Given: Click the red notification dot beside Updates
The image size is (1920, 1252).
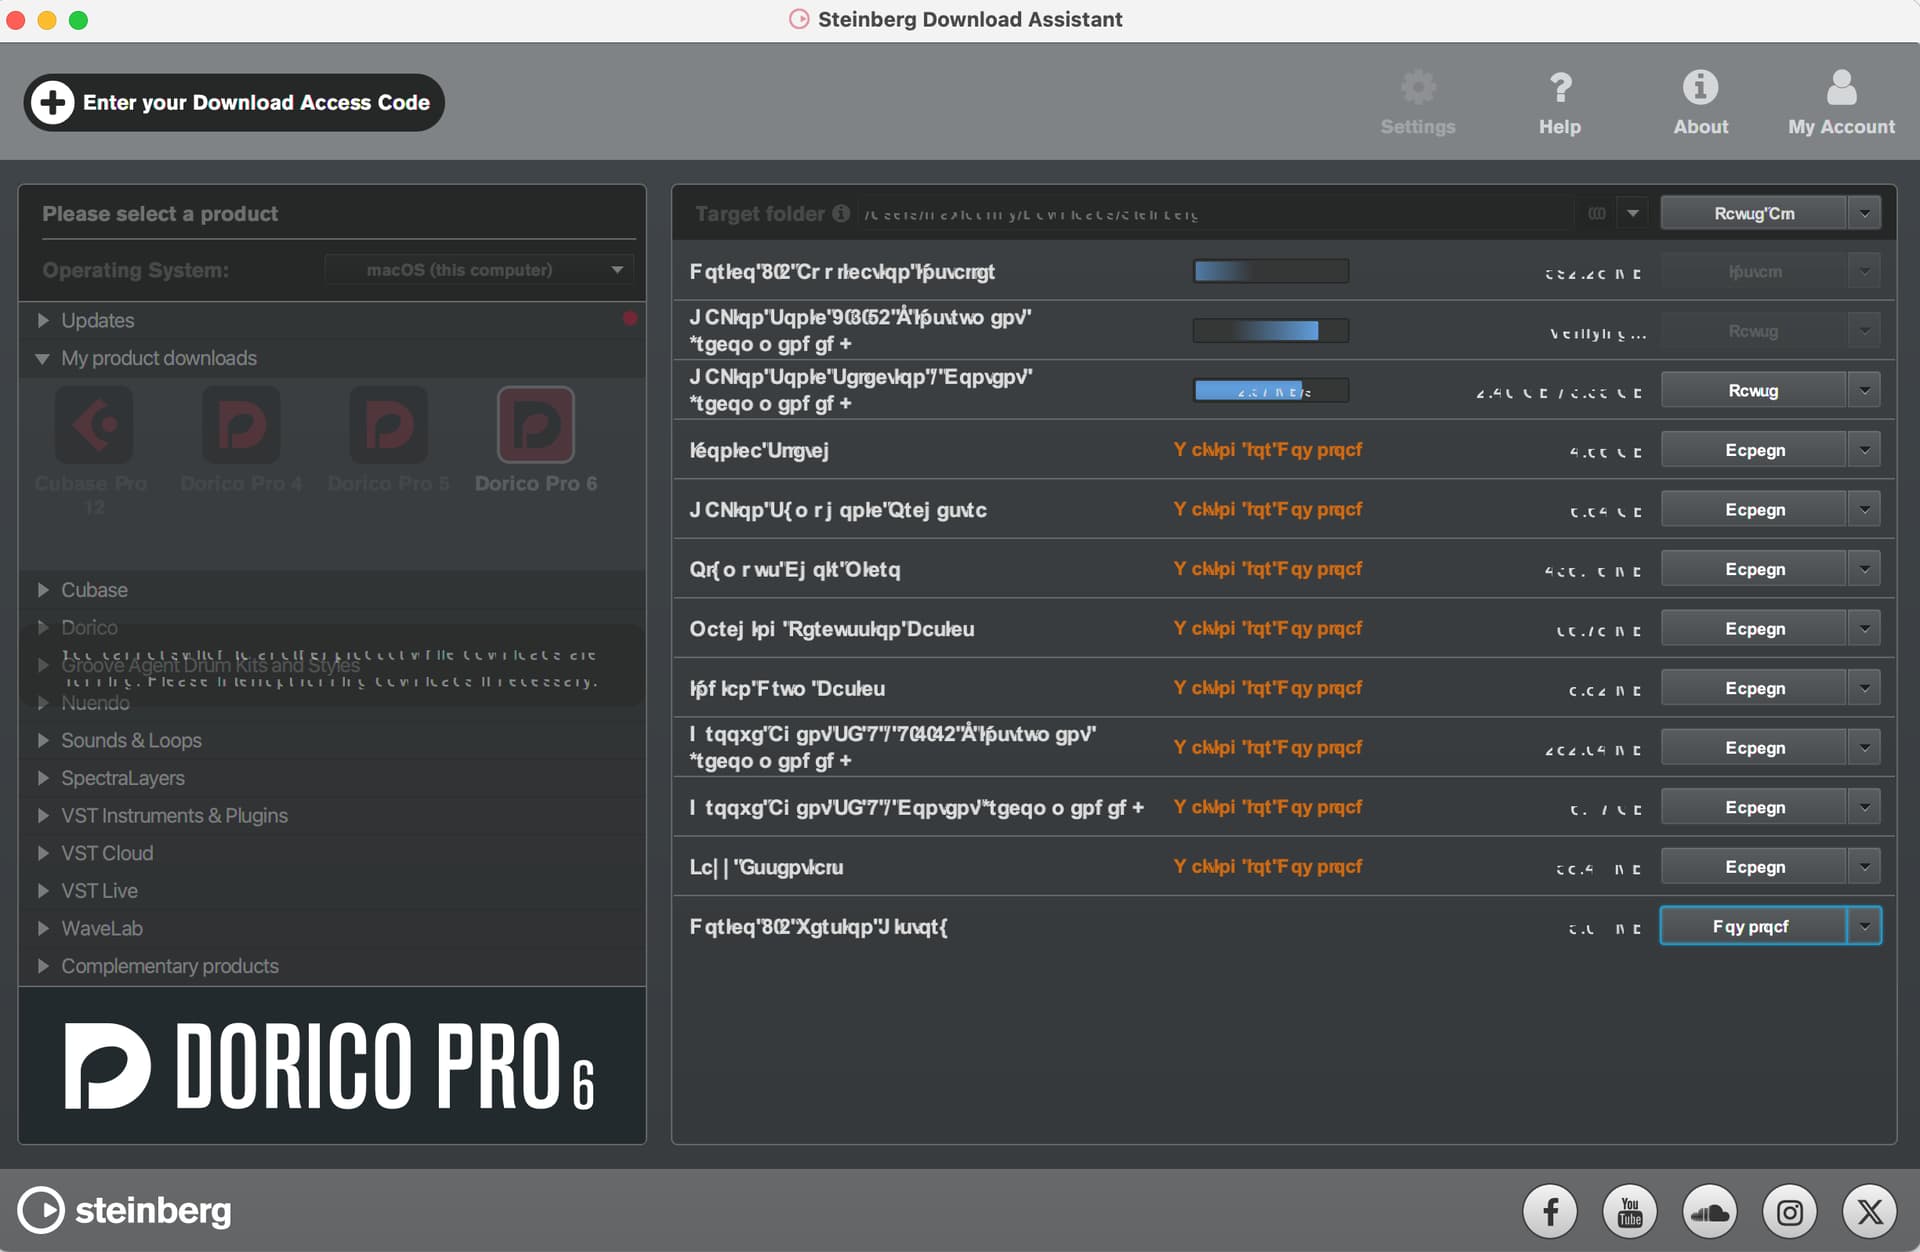Looking at the screenshot, I should [630, 318].
